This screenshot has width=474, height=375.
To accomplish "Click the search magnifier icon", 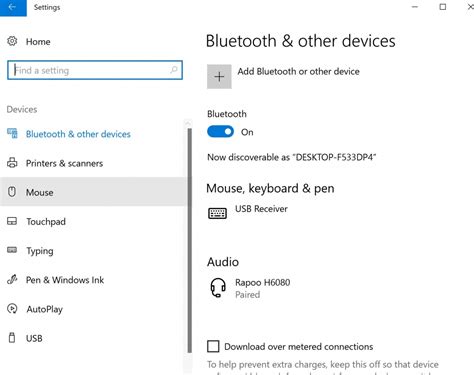I will pos(173,70).
